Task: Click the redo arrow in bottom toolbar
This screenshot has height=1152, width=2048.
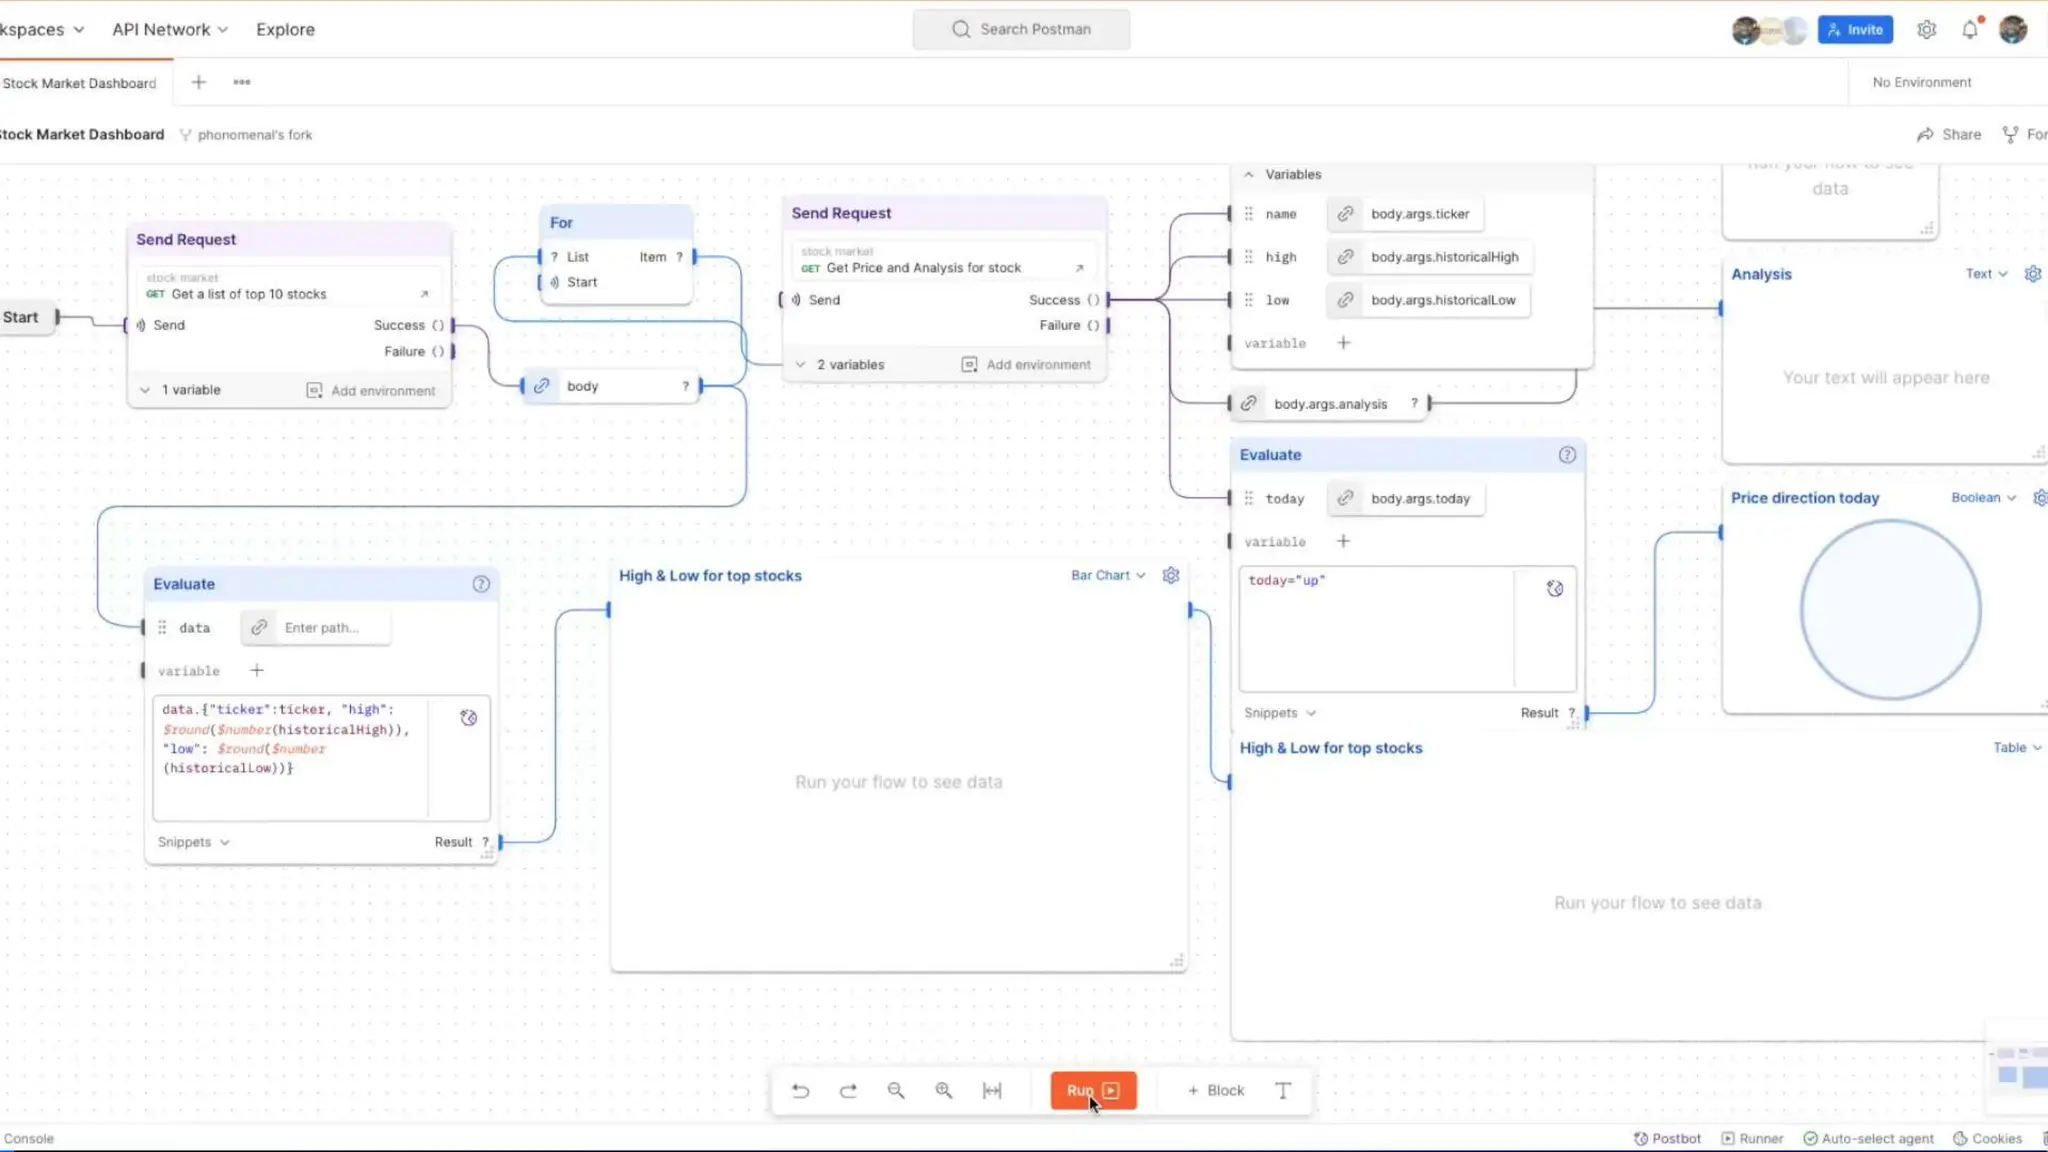Action: 848,1090
